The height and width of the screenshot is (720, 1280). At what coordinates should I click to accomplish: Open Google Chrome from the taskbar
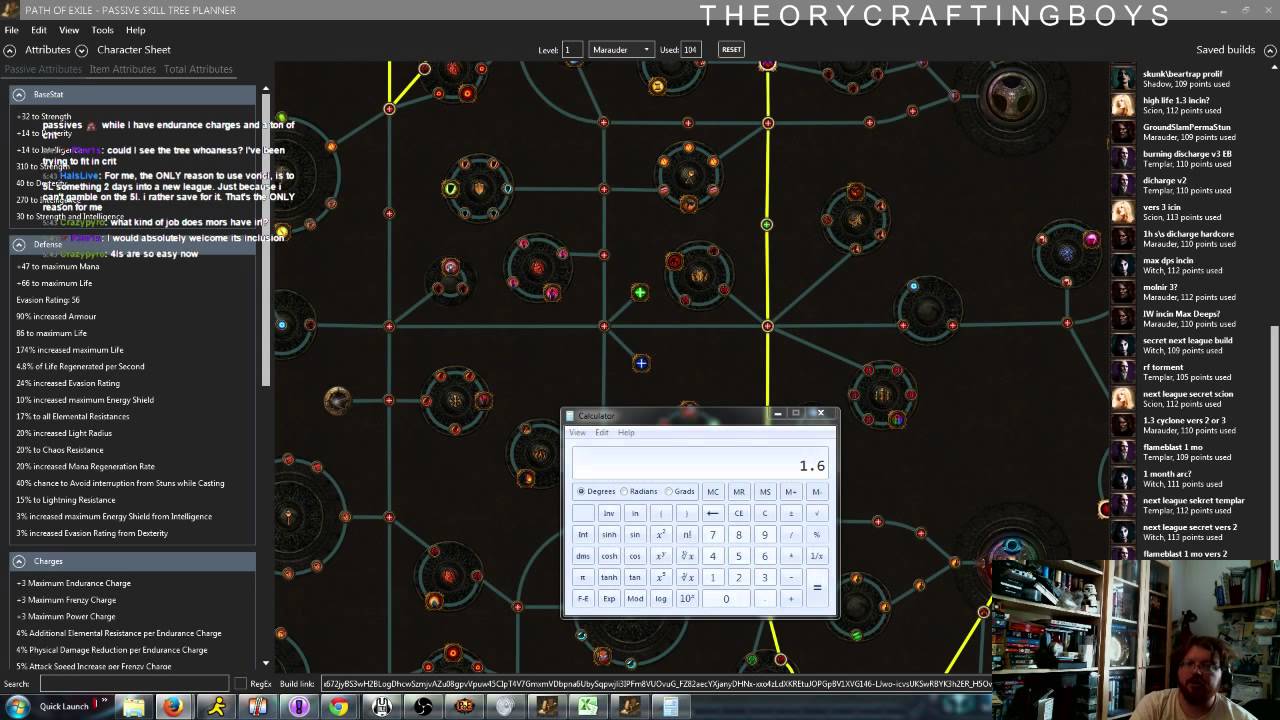point(339,706)
